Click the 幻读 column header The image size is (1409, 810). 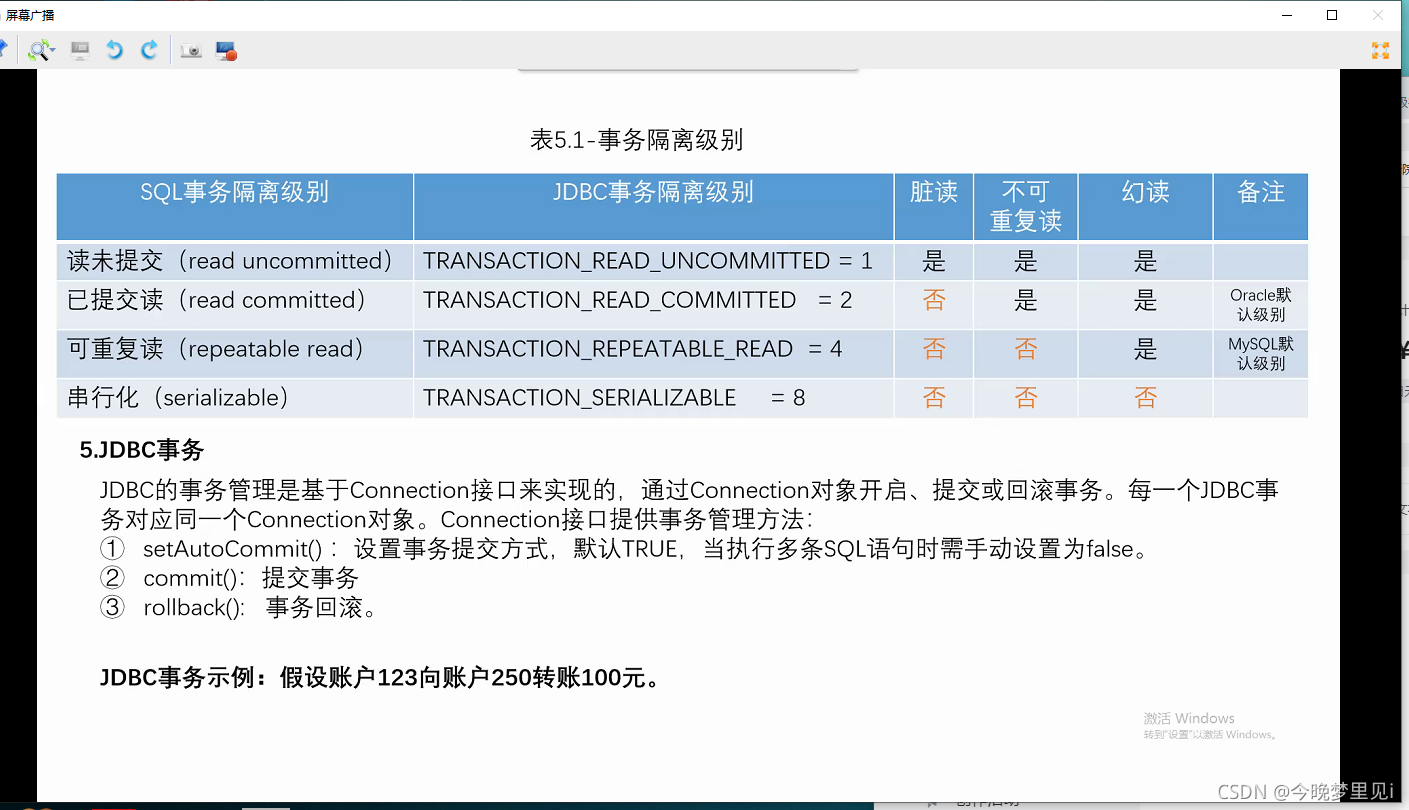pos(1146,207)
